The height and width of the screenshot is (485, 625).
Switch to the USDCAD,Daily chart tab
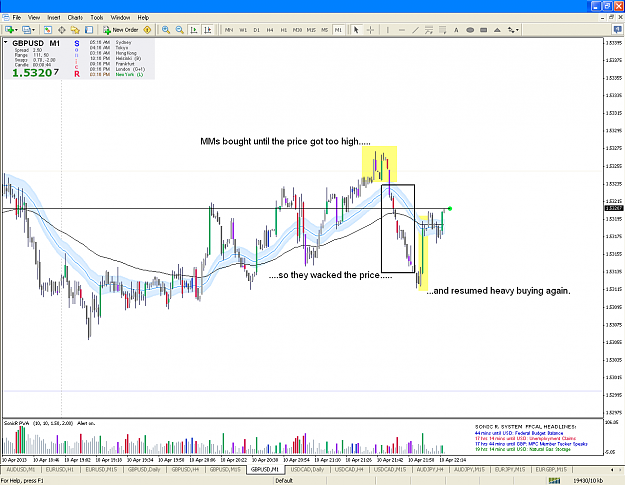click(x=307, y=469)
